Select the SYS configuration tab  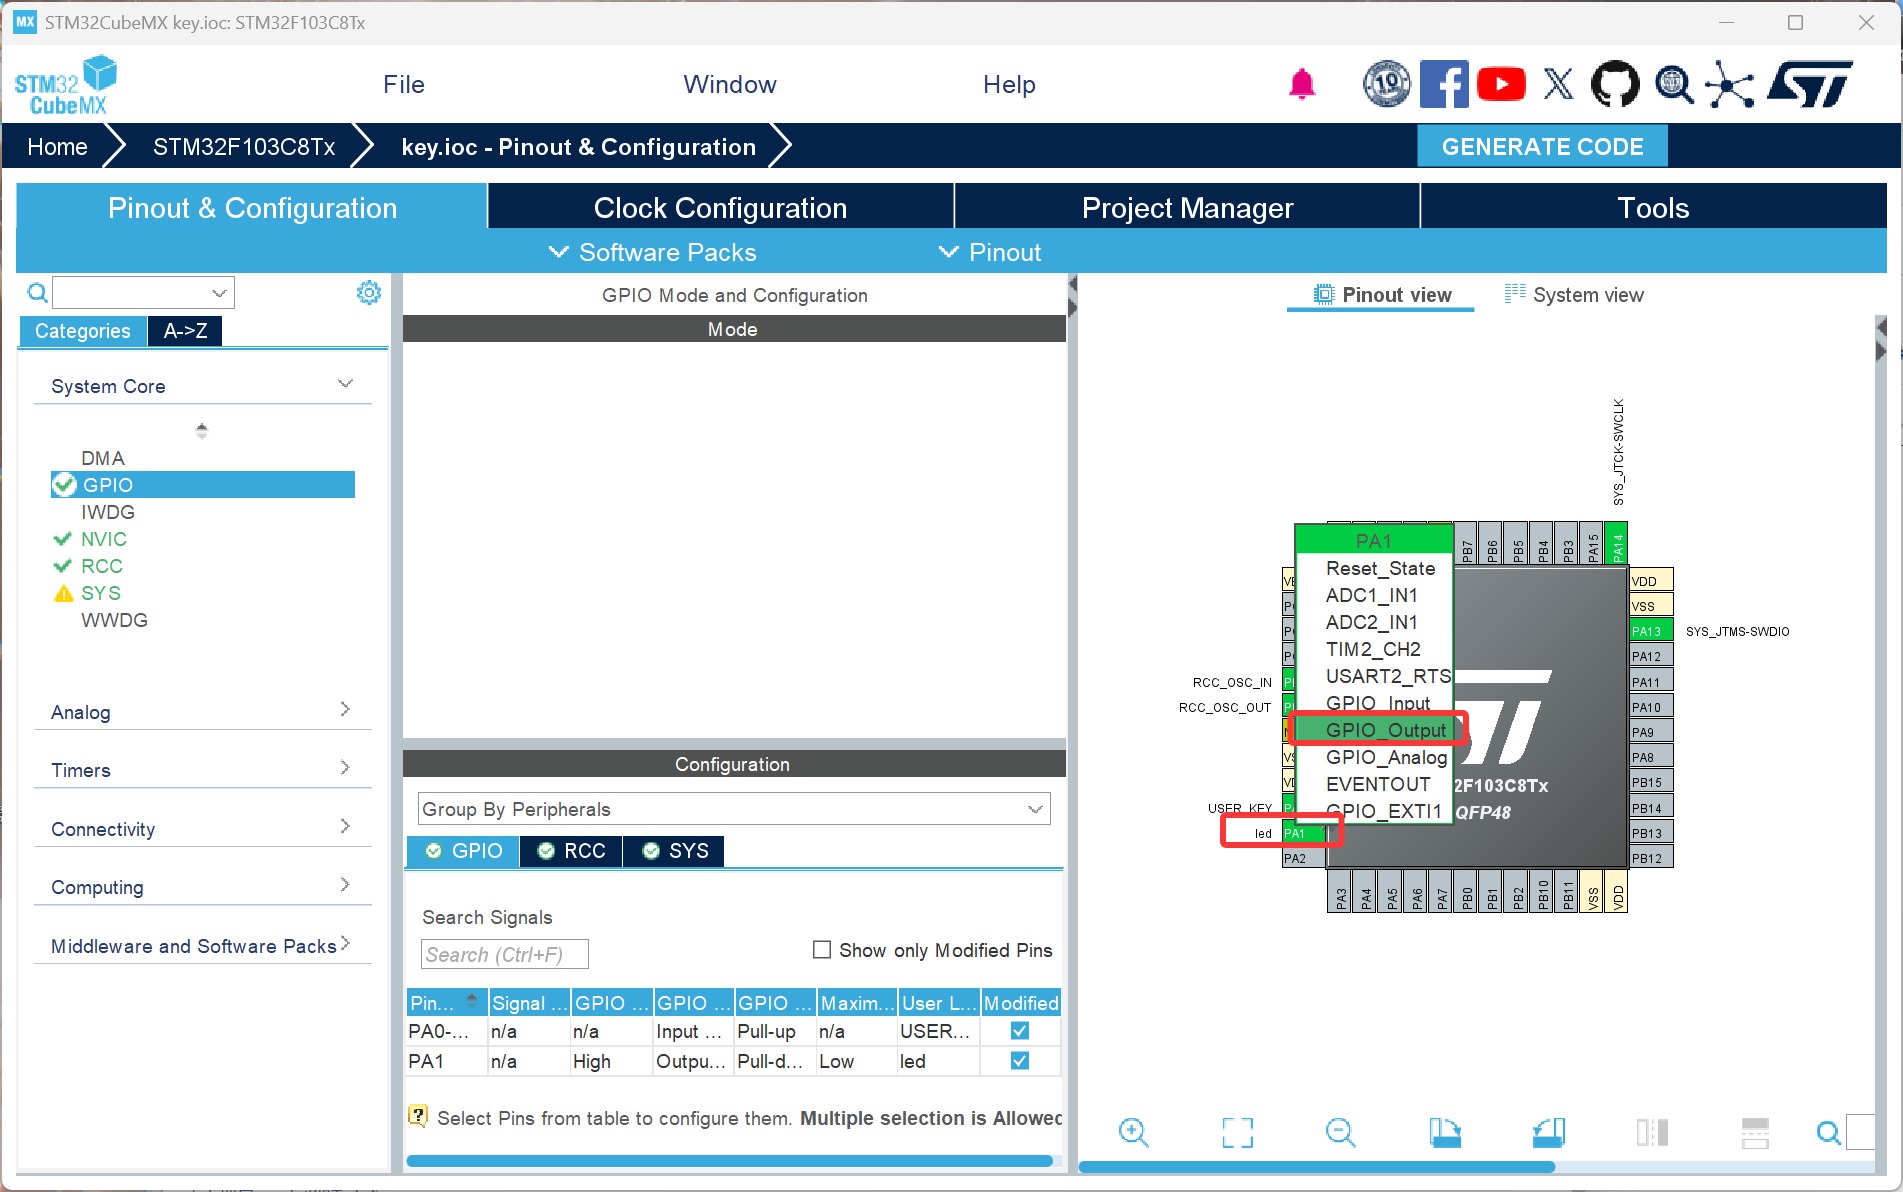tap(675, 851)
